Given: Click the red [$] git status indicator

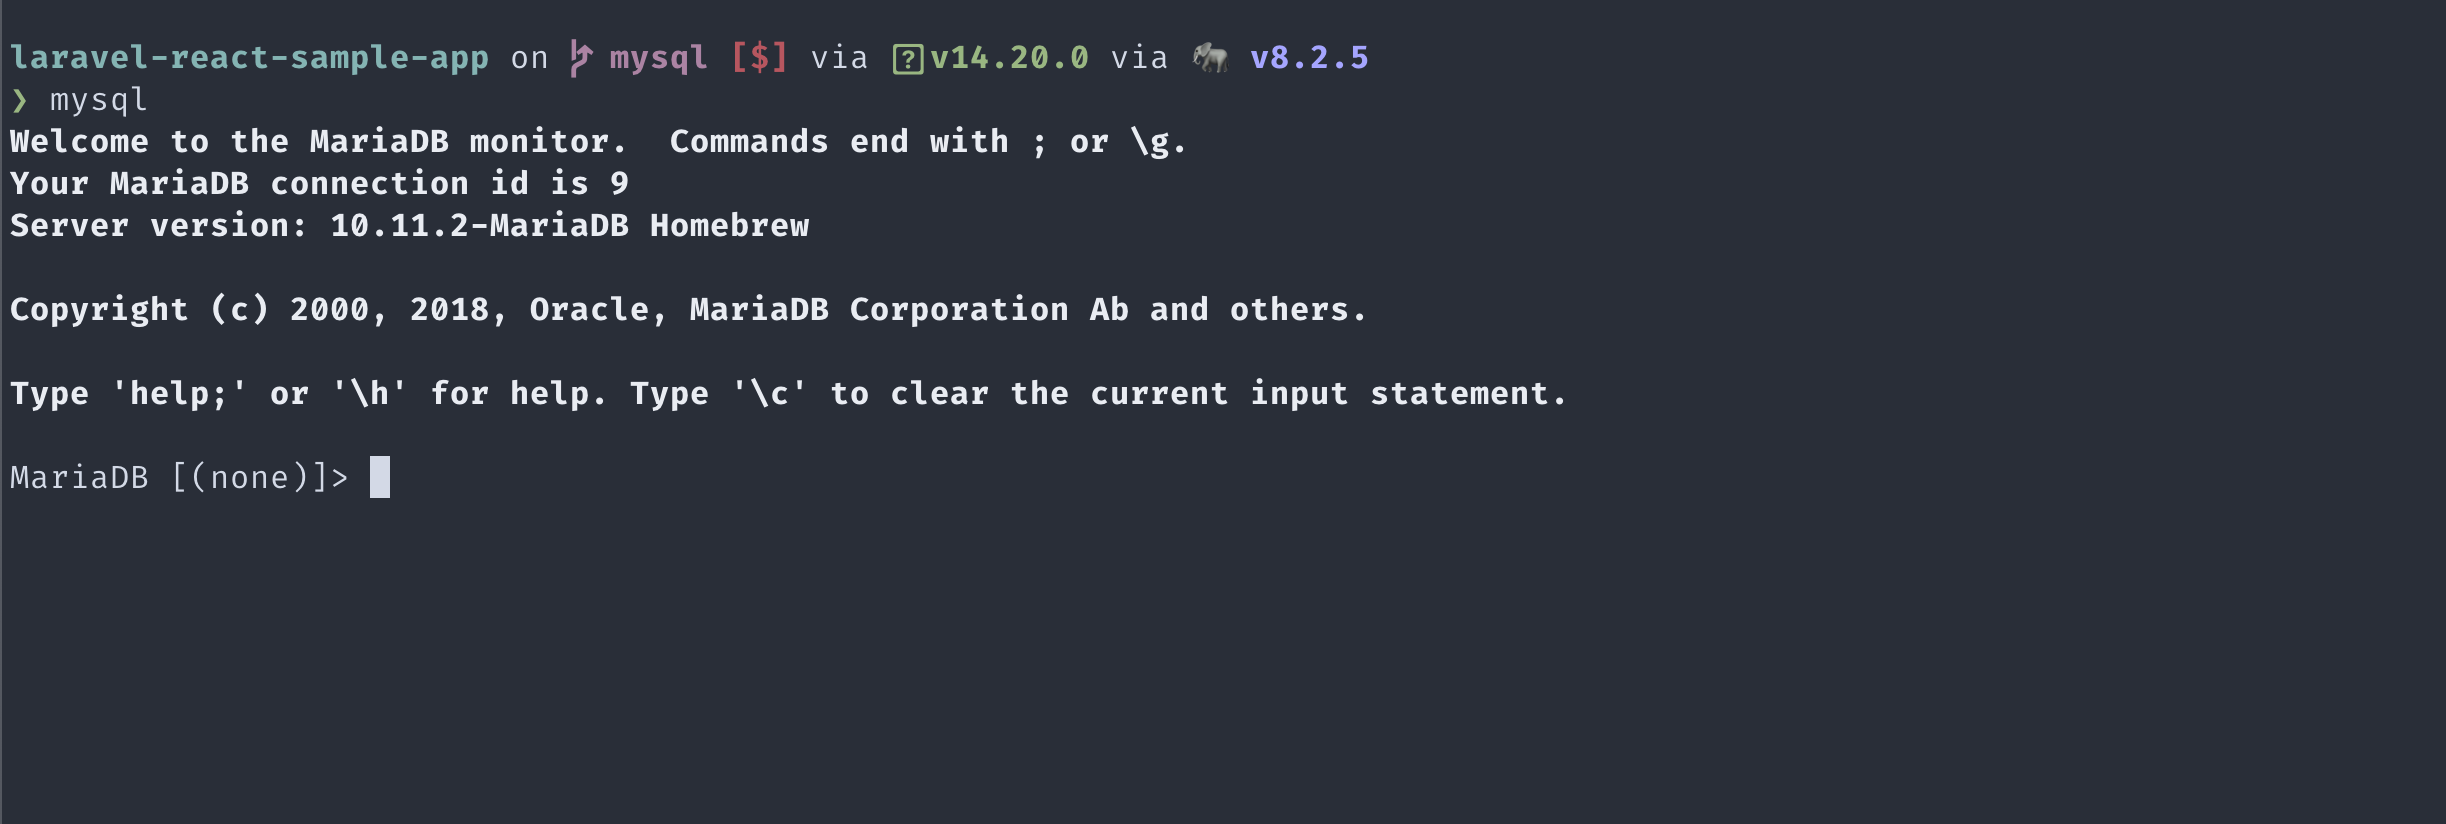Looking at the screenshot, I should point(759,58).
